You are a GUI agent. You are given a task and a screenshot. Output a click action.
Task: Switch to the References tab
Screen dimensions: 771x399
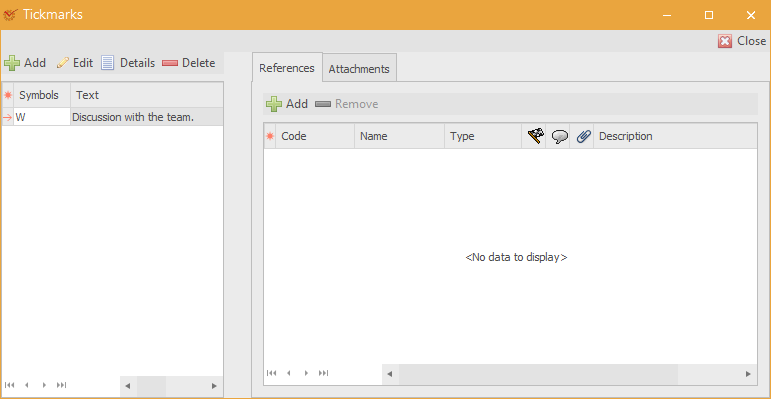[287, 68]
